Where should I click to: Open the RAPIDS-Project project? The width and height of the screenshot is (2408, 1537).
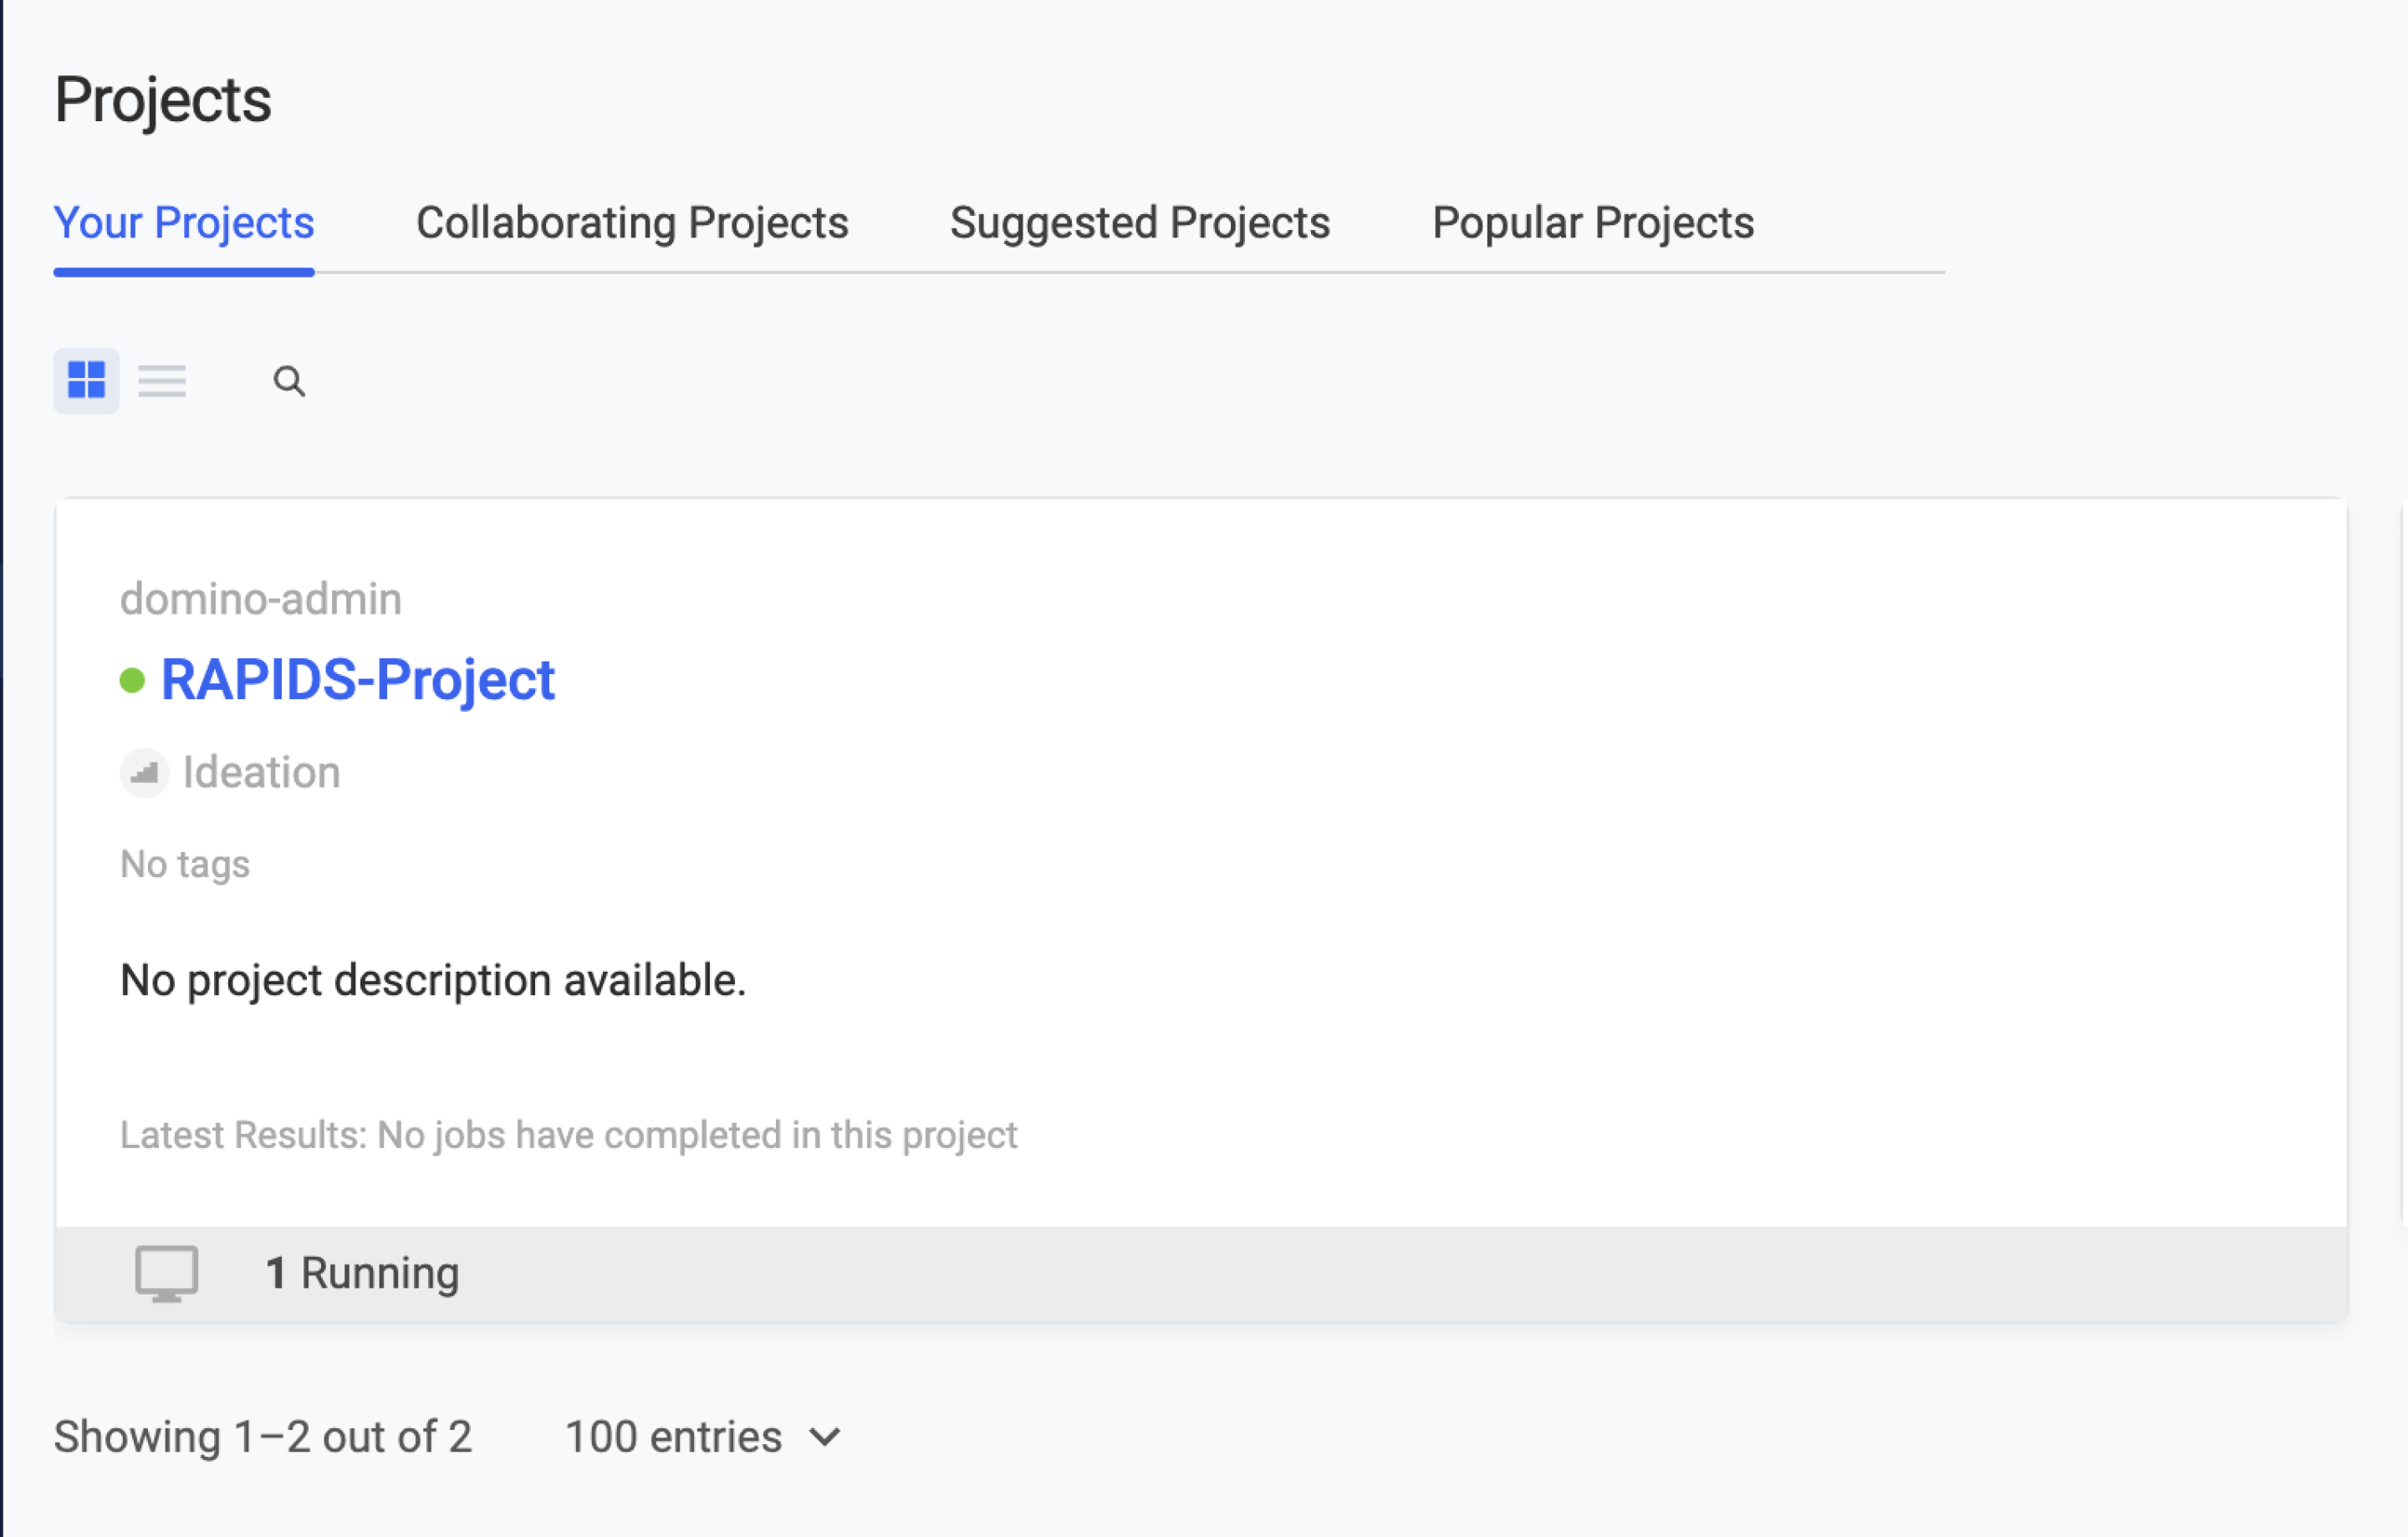coord(357,679)
